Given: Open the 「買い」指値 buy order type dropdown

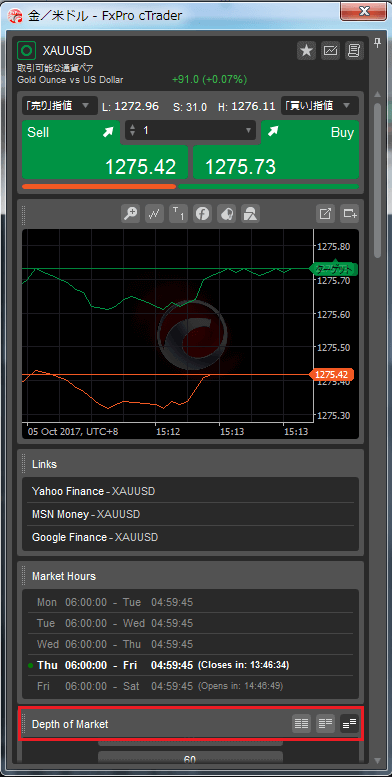Looking at the screenshot, I should (320, 105).
